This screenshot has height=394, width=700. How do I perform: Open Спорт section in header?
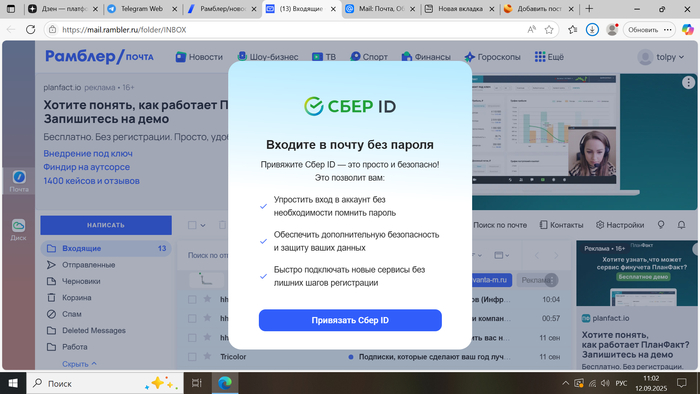click(369, 57)
